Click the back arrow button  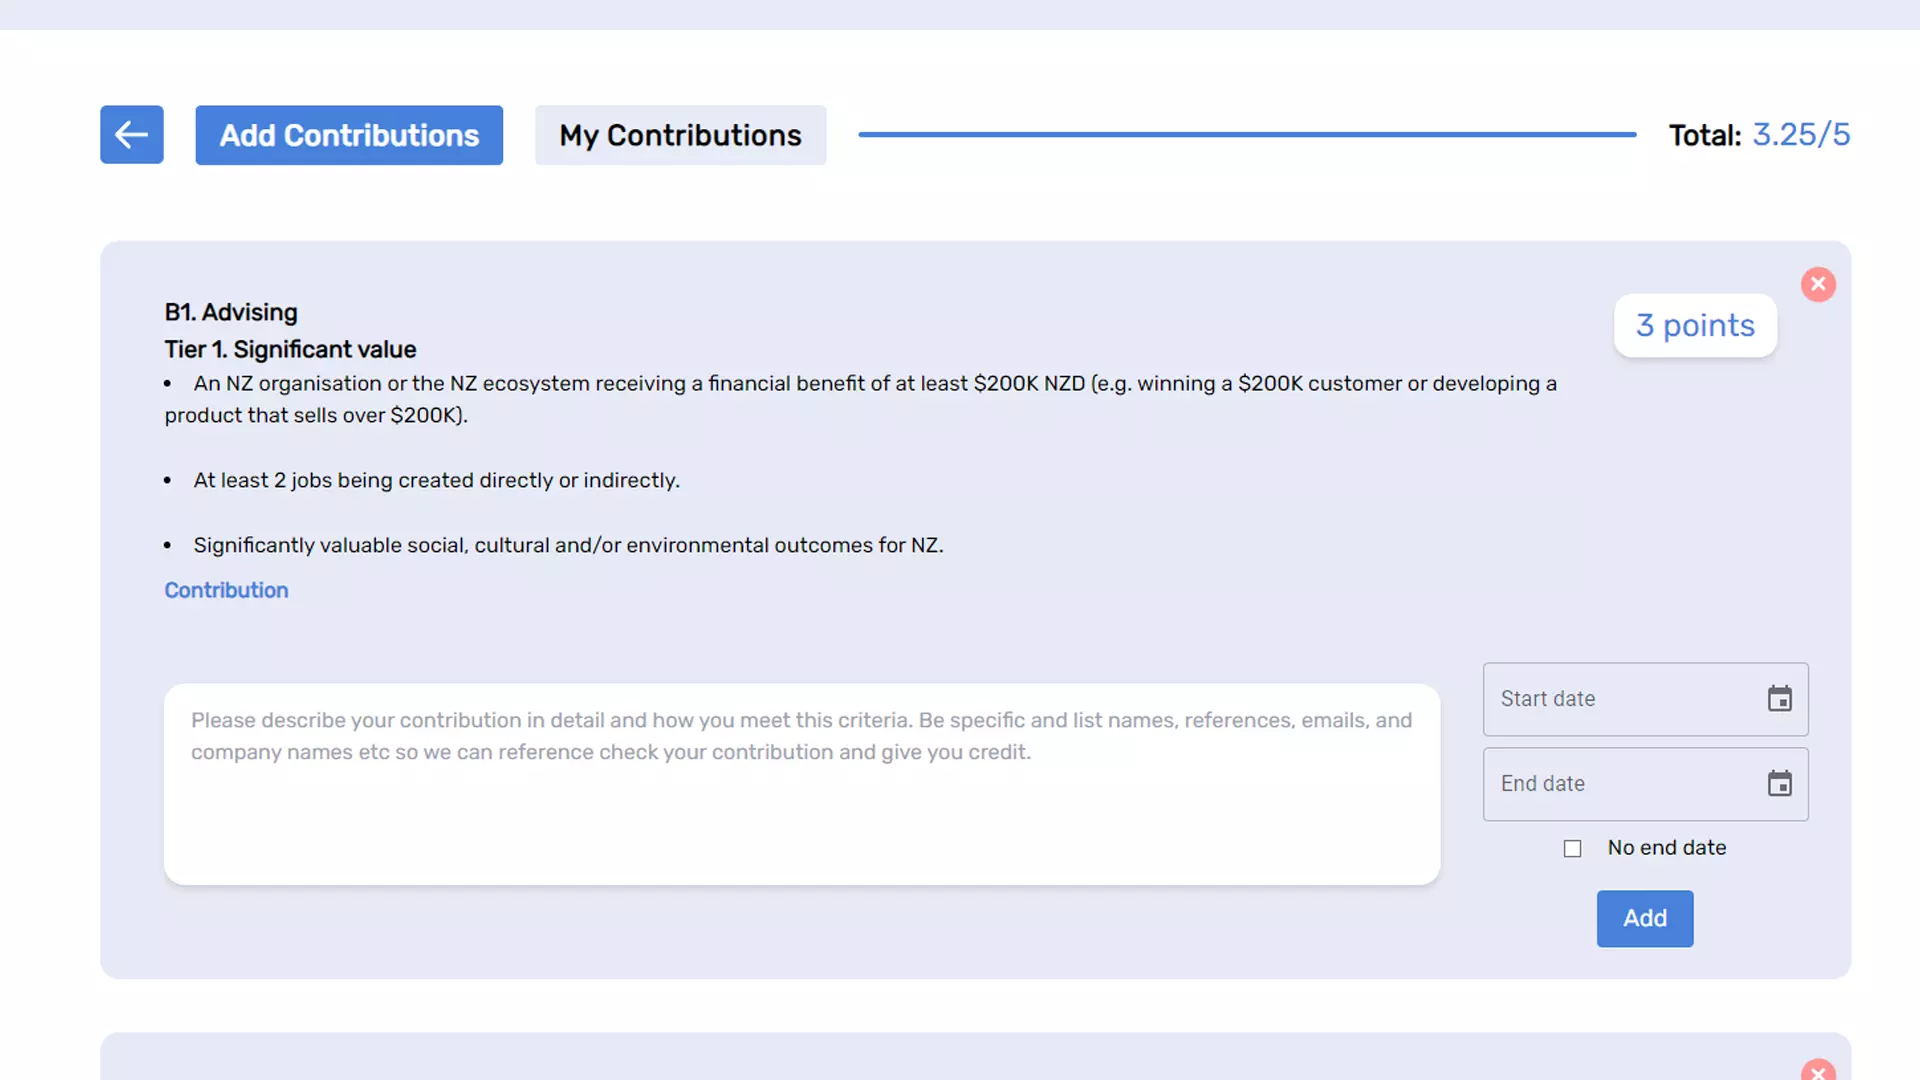pos(131,135)
